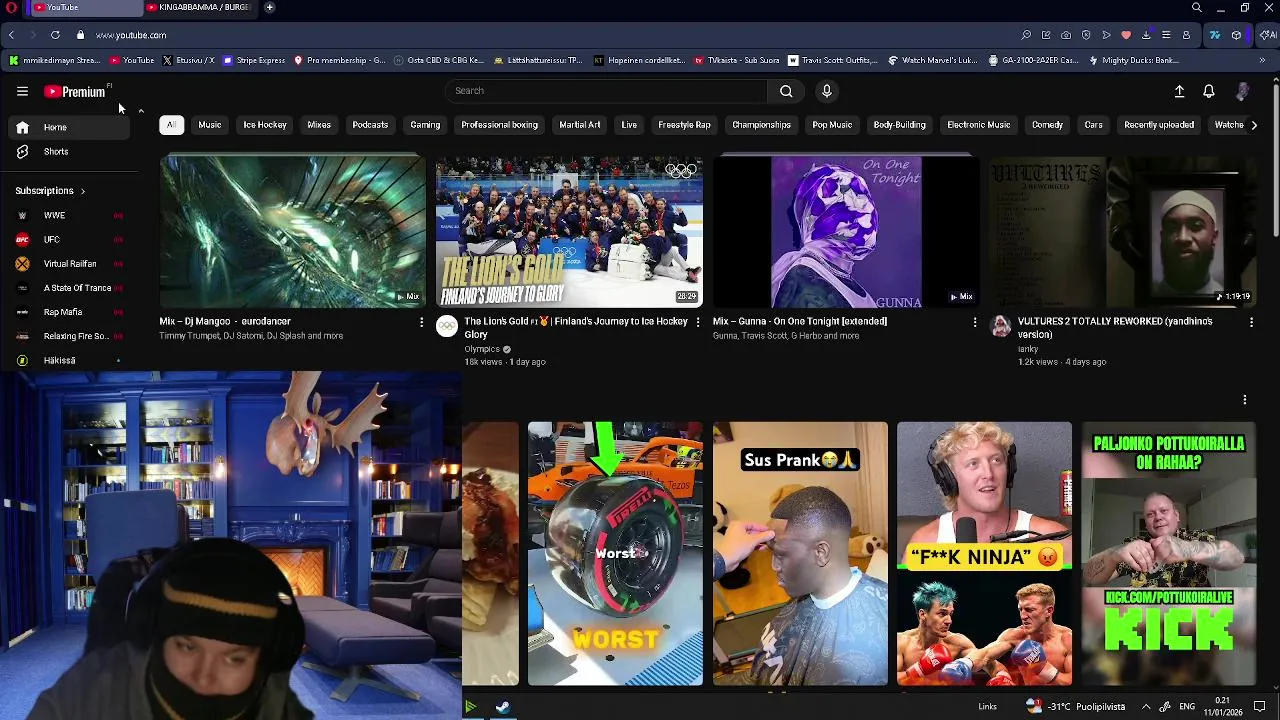
Task: Open the F**K NINJA short
Action: [x=984, y=553]
